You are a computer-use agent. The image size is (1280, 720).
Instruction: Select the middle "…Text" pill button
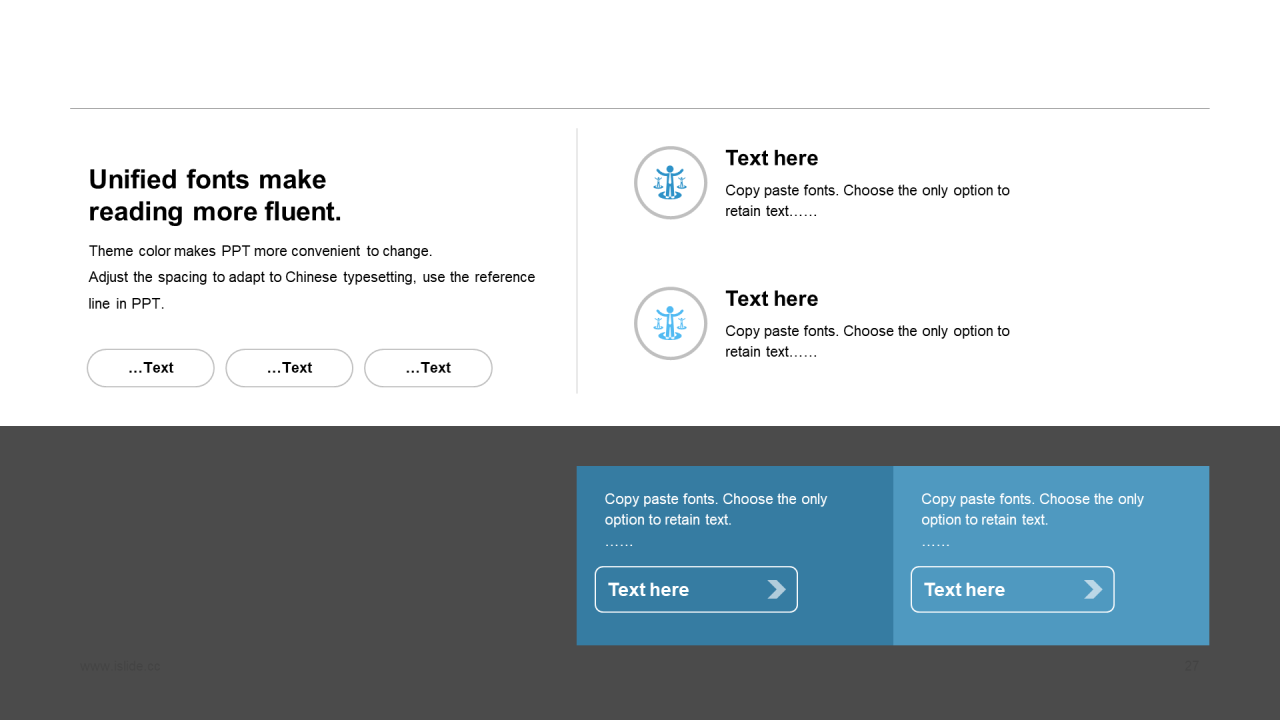click(x=289, y=368)
